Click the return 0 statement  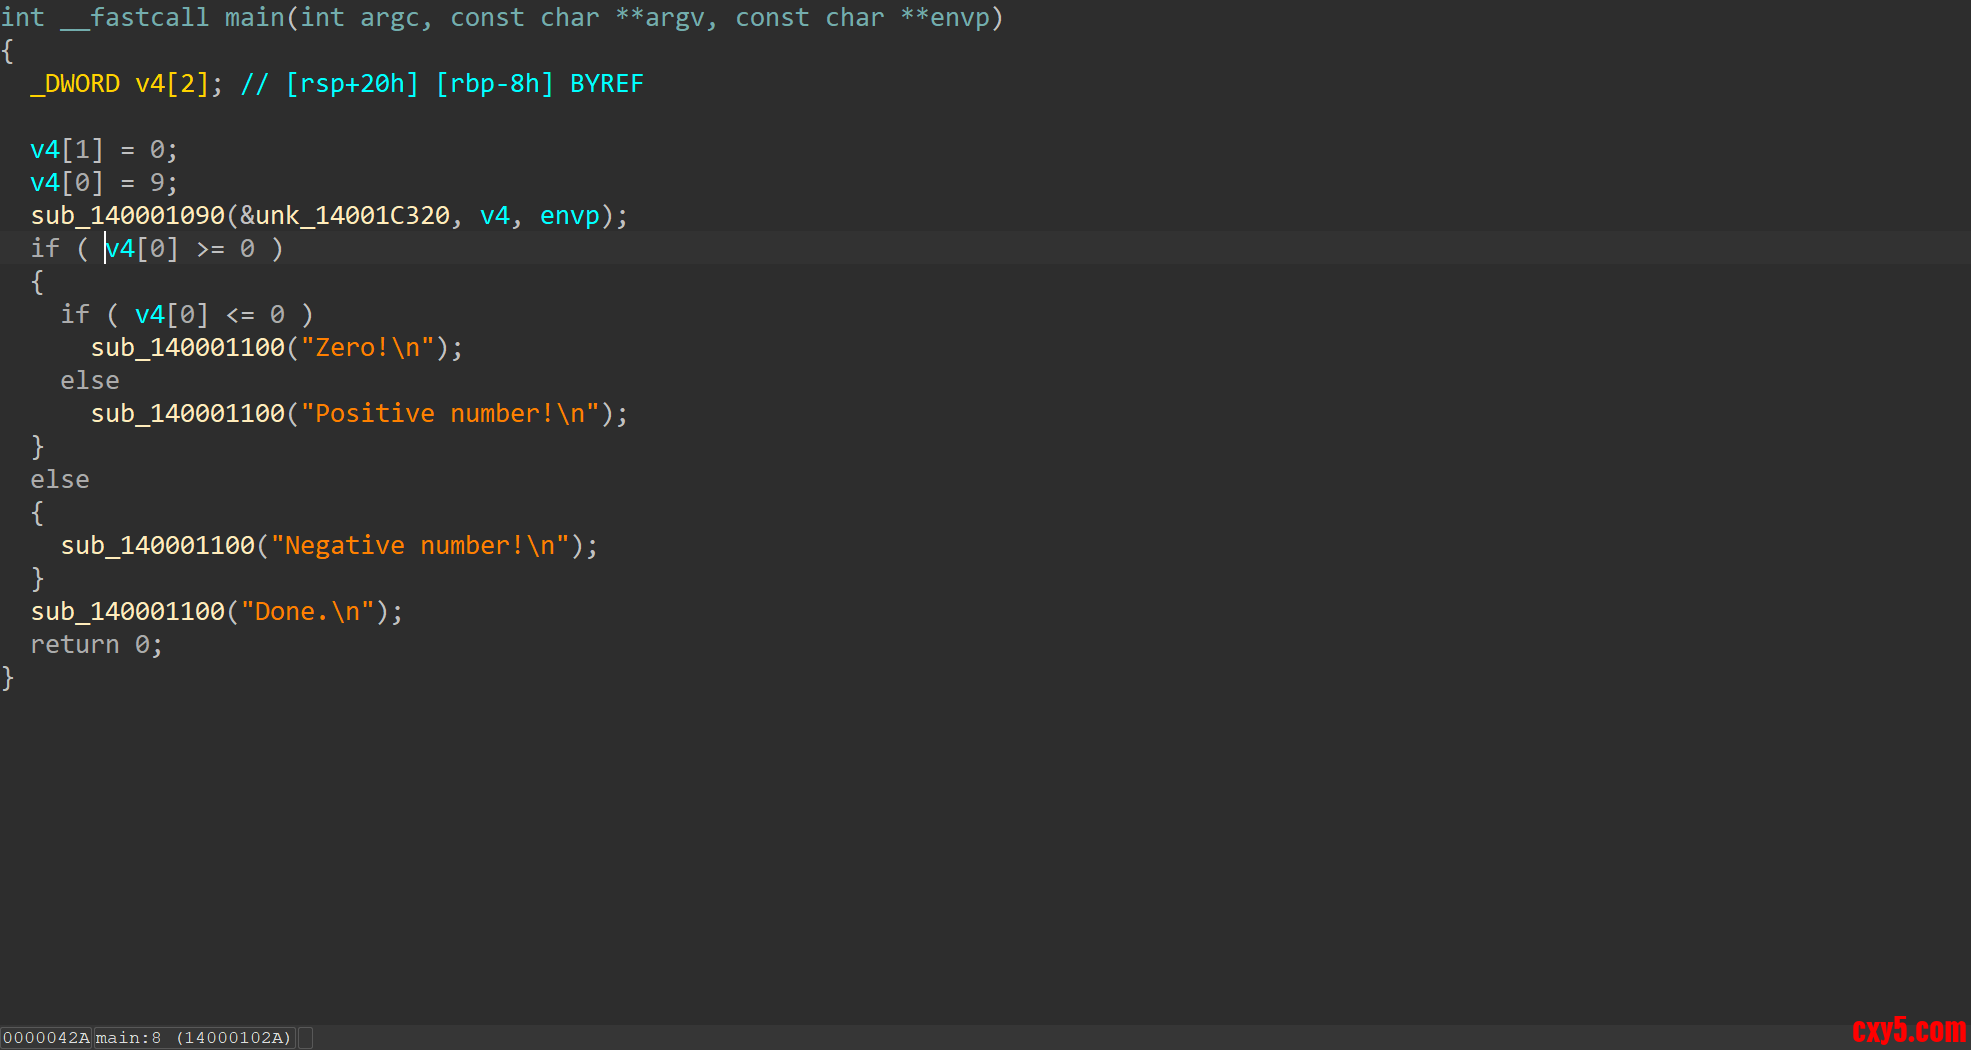[x=95, y=645]
